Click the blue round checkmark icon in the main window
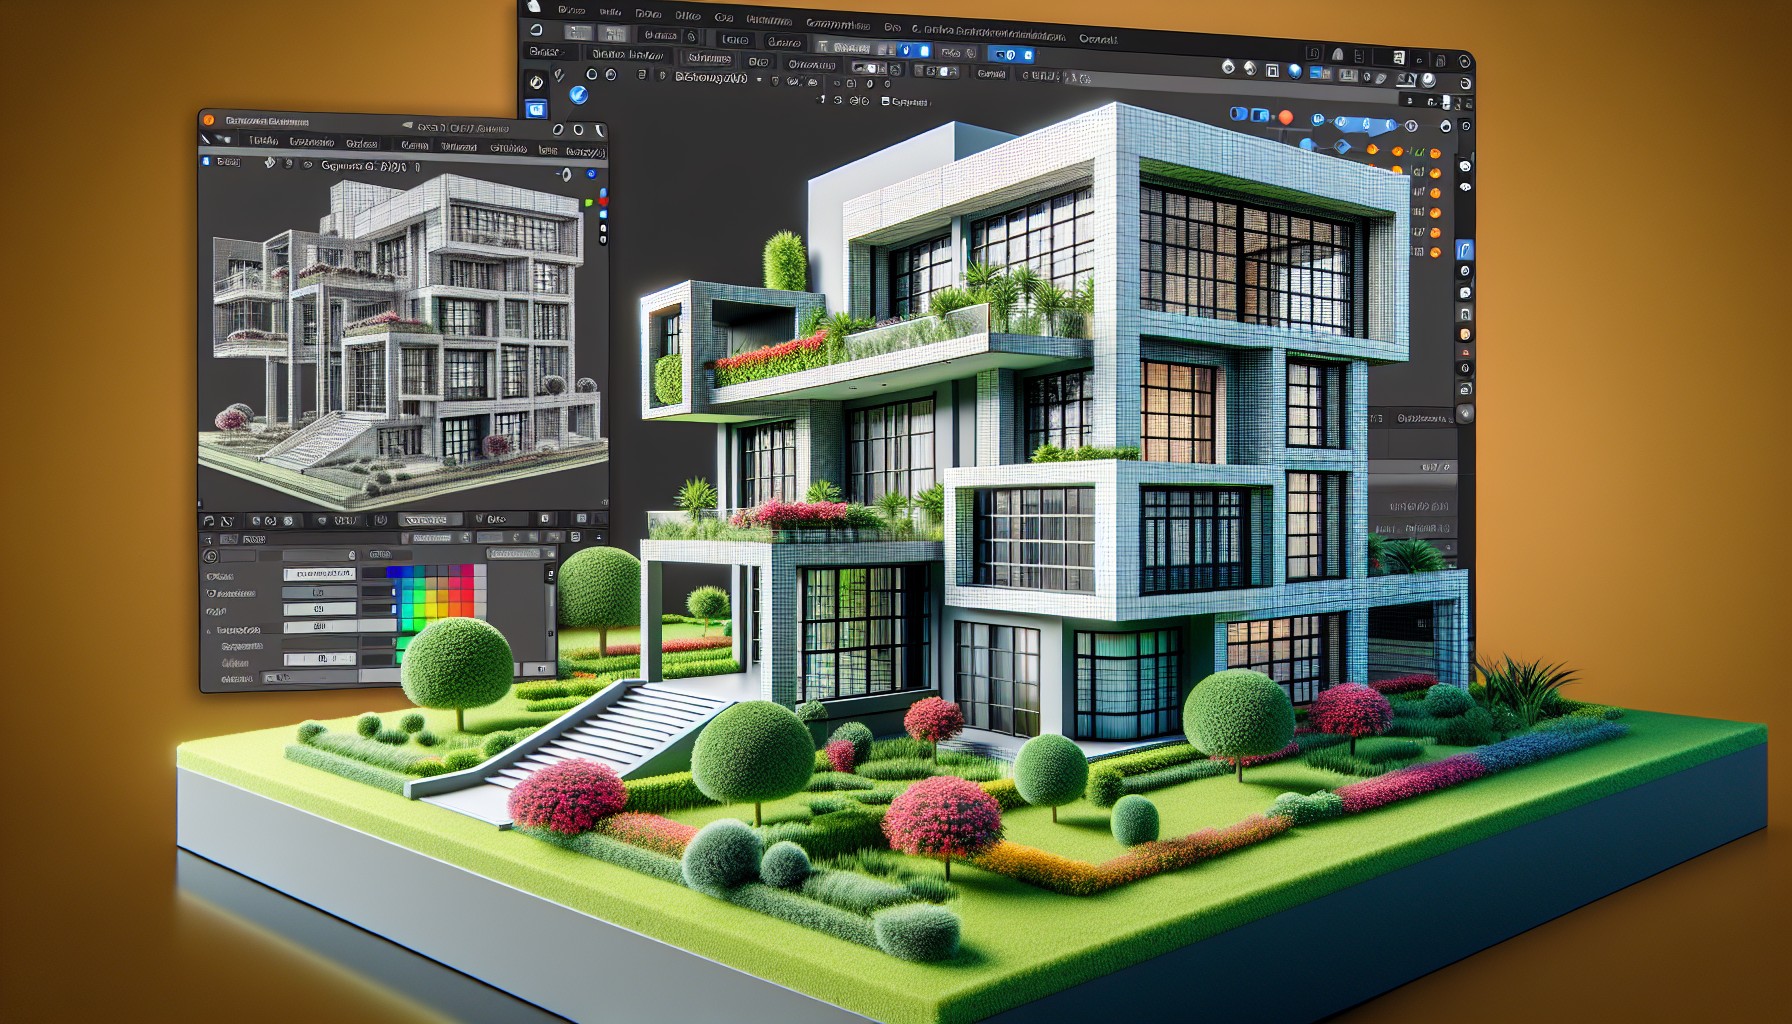Screen dimensions: 1792x1024 pos(579,95)
